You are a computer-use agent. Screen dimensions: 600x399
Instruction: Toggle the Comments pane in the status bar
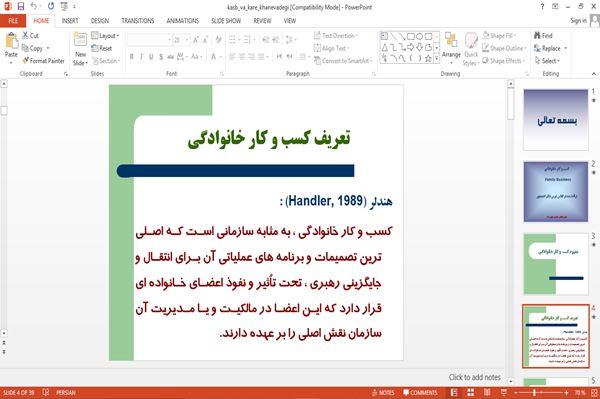420,392
